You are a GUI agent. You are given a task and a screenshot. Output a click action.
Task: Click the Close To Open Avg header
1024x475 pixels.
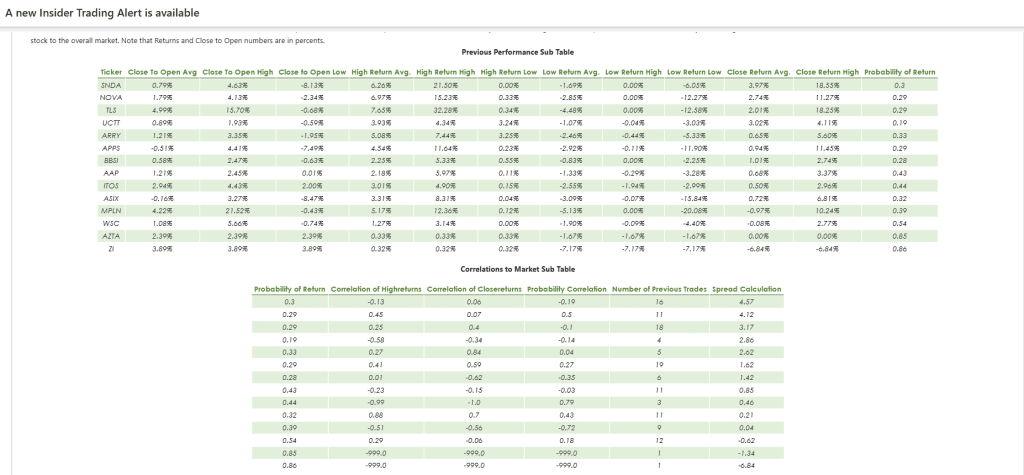pos(163,72)
